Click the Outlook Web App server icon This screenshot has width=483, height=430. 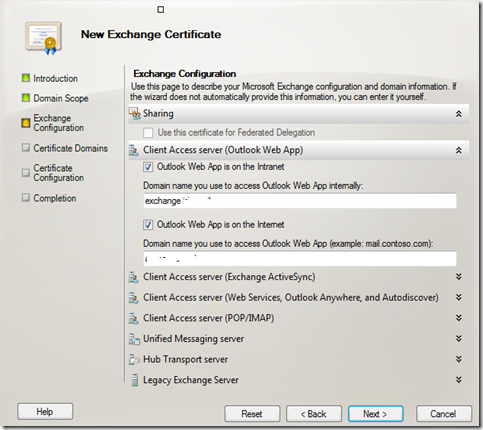point(134,150)
